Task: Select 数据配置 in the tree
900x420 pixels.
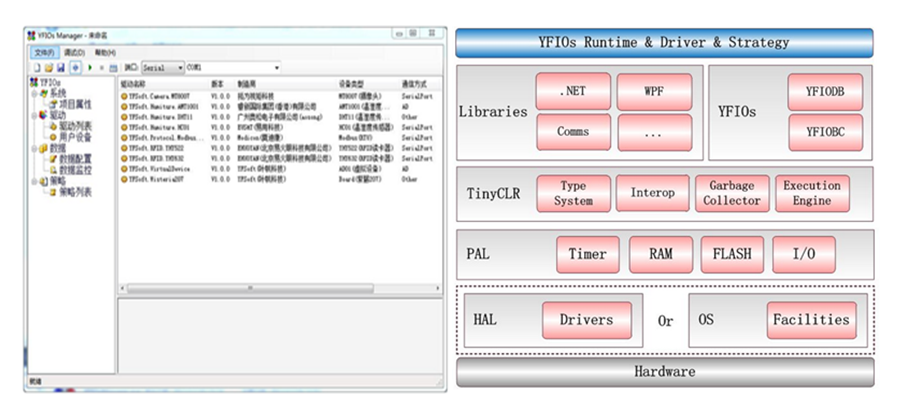Action: pyautogui.click(x=75, y=159)
